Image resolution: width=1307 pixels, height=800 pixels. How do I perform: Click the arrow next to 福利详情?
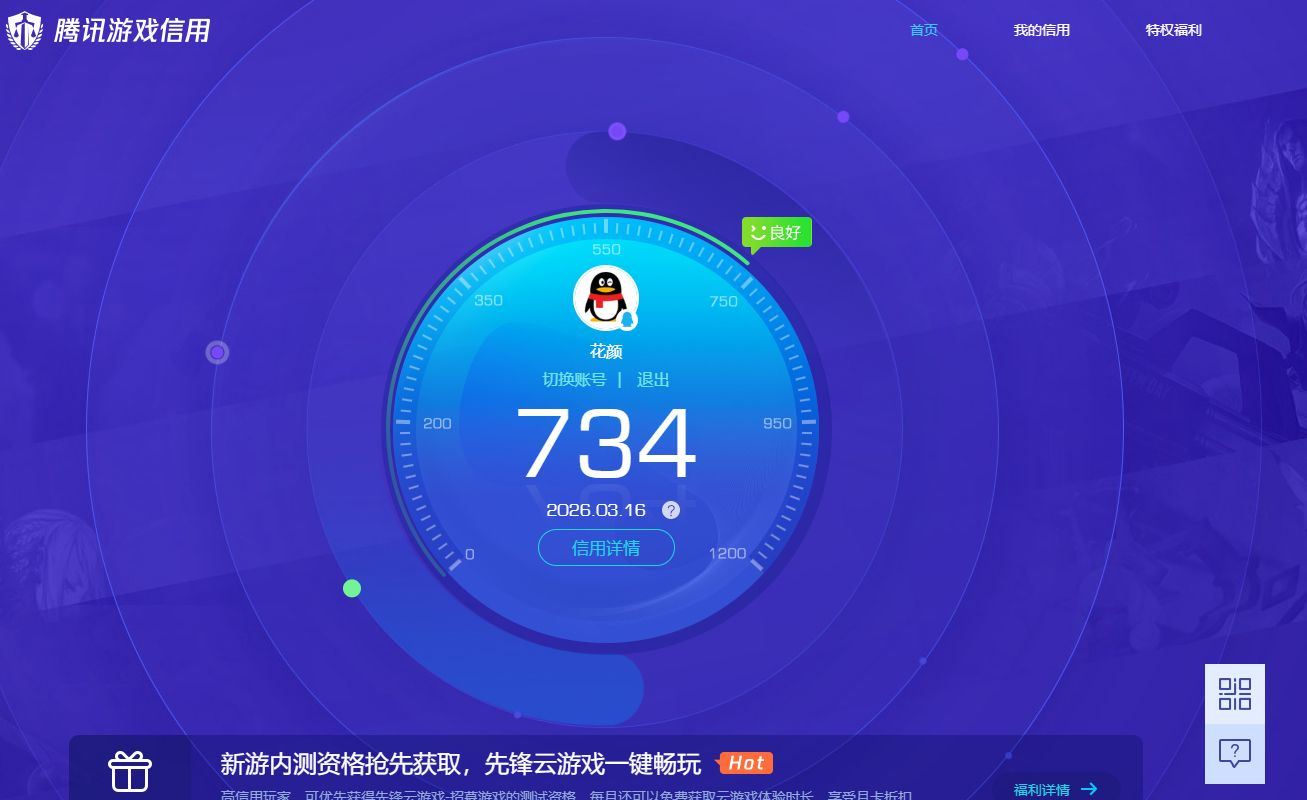tap(1089, 789)
